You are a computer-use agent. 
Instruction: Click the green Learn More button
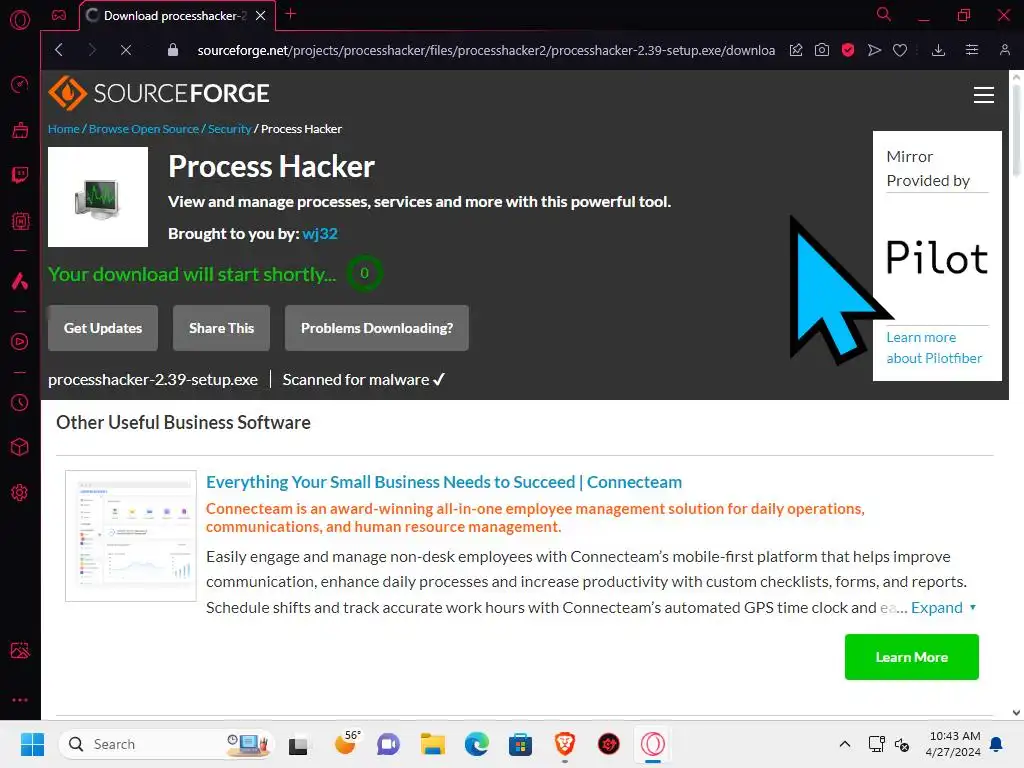click(x=911, y=657)
